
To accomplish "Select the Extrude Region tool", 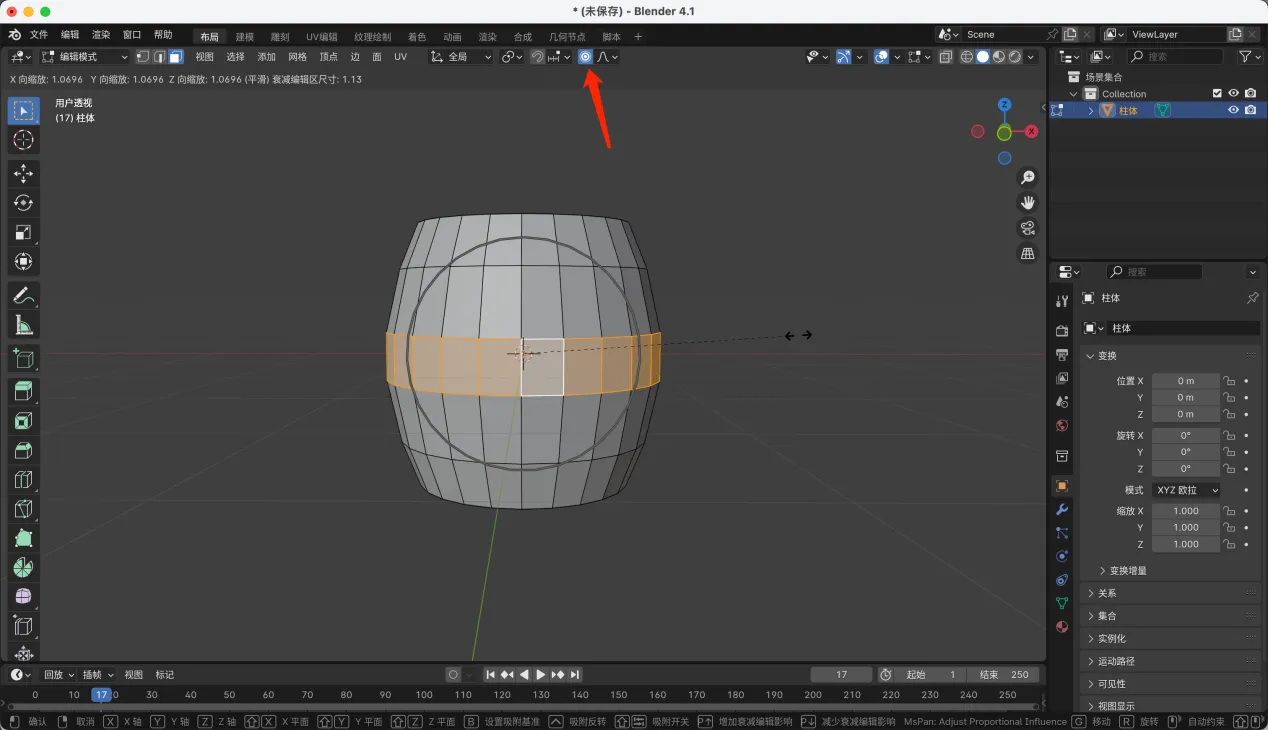I will coord(24,391).
